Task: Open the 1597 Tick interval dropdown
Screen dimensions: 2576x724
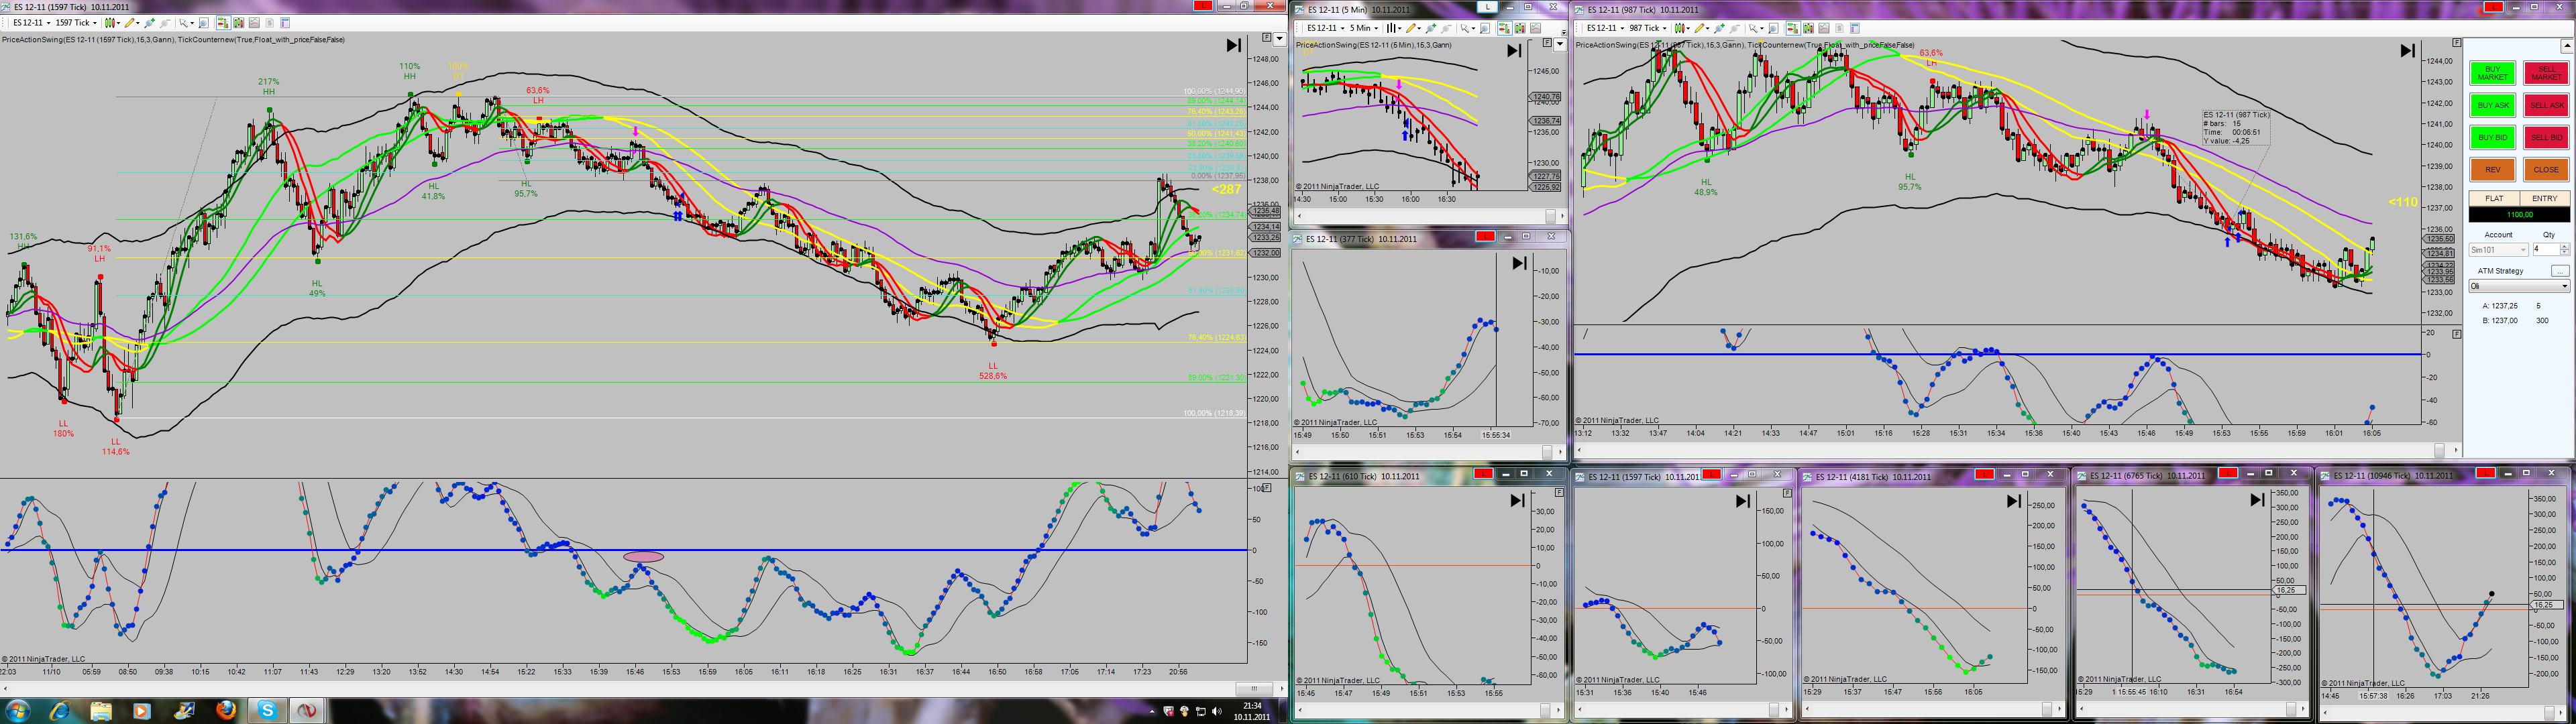Action: pyautogui.click(x=76, y=23)
